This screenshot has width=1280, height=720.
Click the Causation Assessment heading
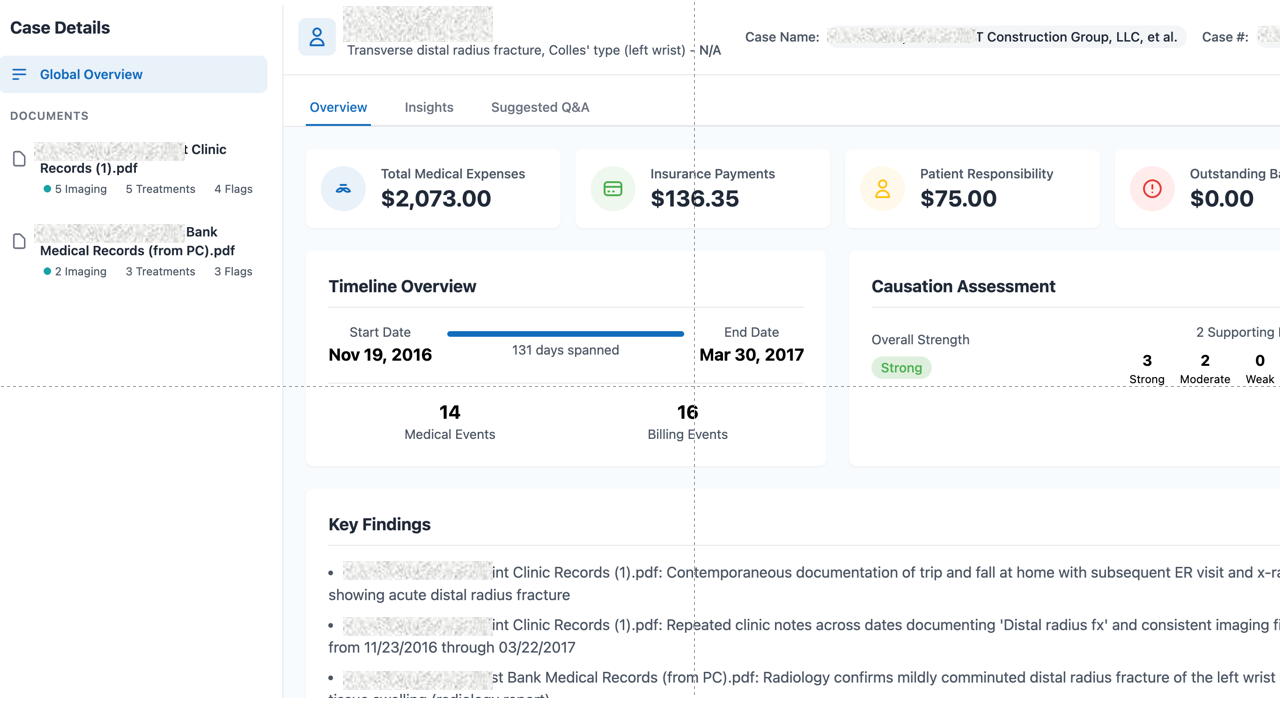pyautogui.click(x=963, y=286)
